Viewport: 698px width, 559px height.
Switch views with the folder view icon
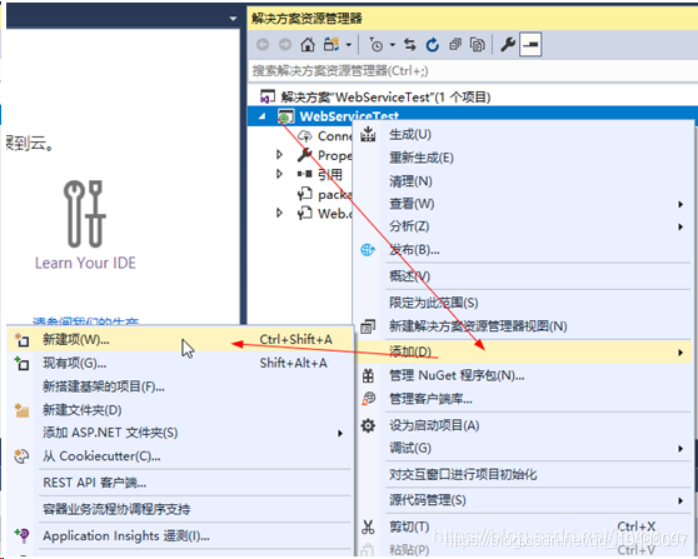pyautogui.click(x=331, y=45)
